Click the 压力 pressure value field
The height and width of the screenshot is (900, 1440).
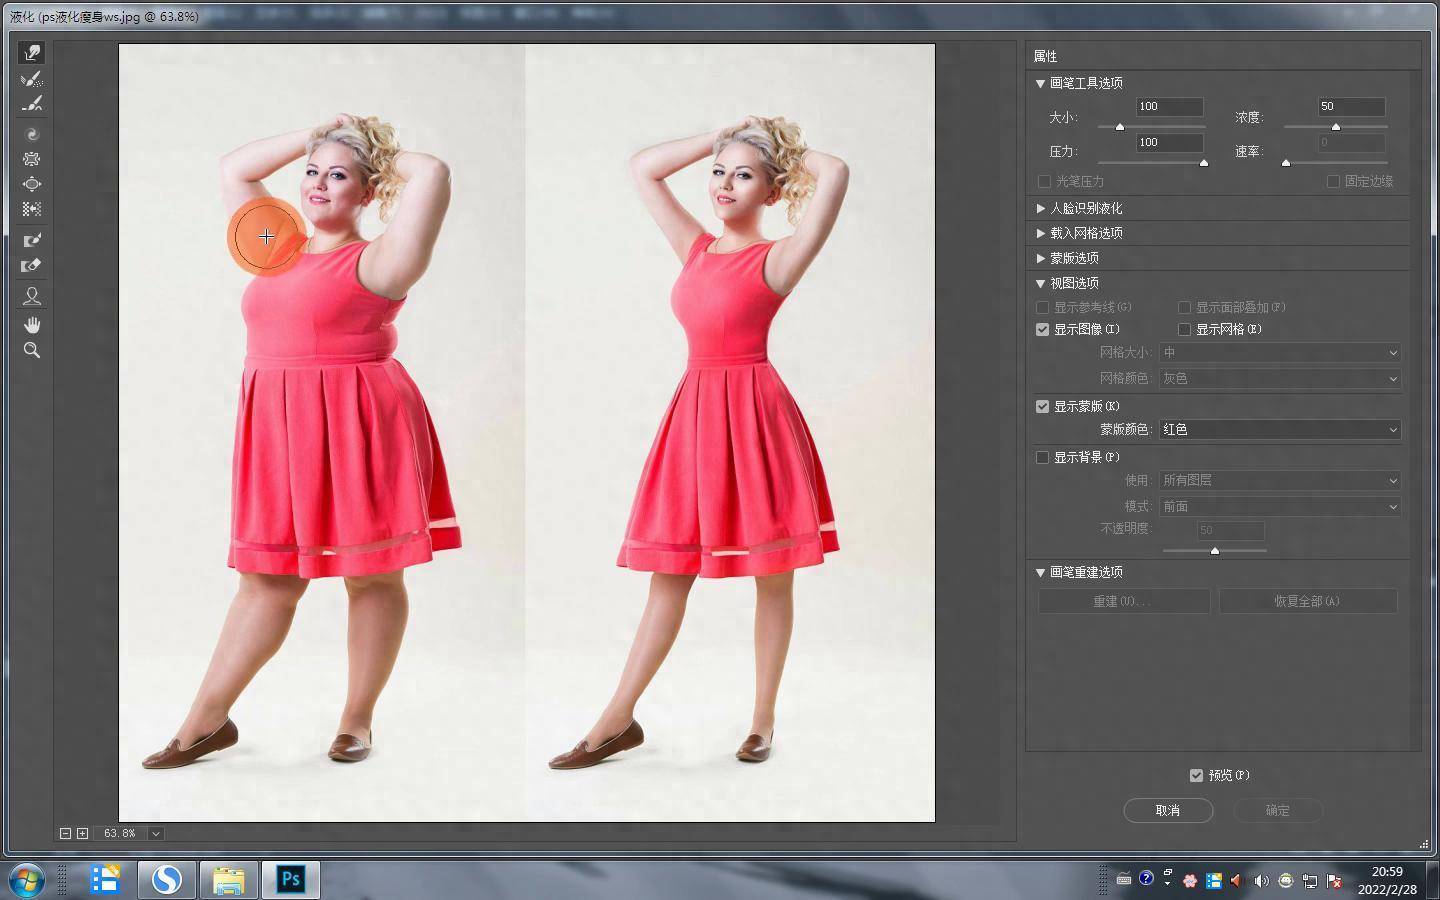tap(1169, 143)
